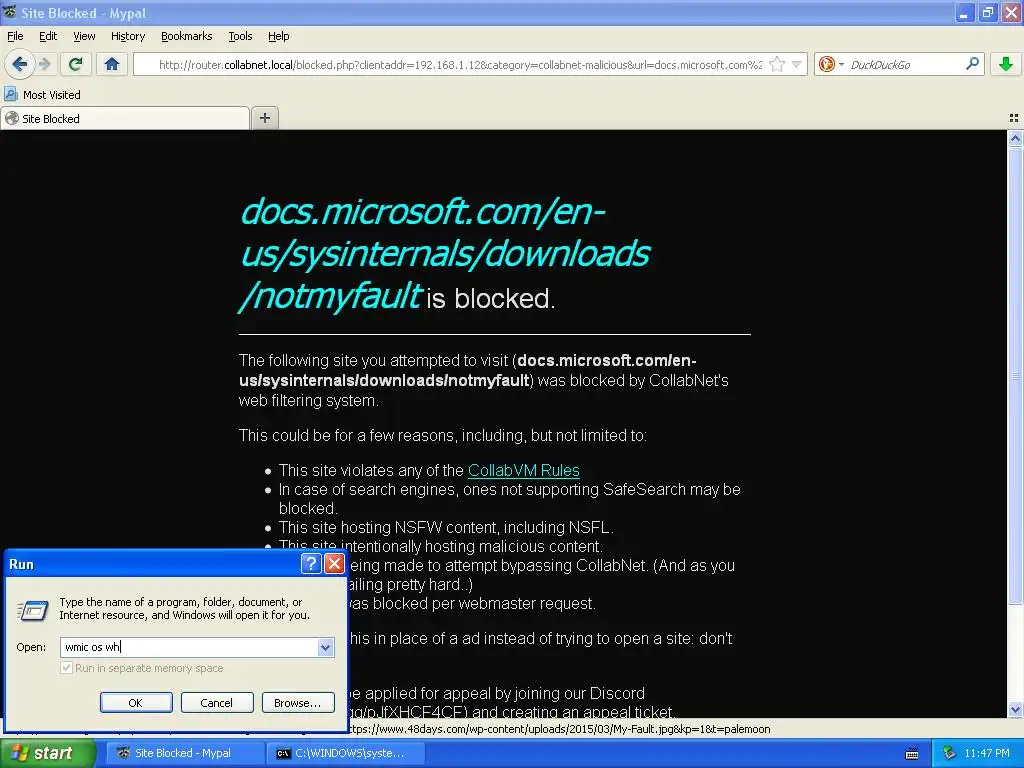Open the Downloads window with the green arrow
The width and height of the screenshot is (1024, 768).
1006,64
